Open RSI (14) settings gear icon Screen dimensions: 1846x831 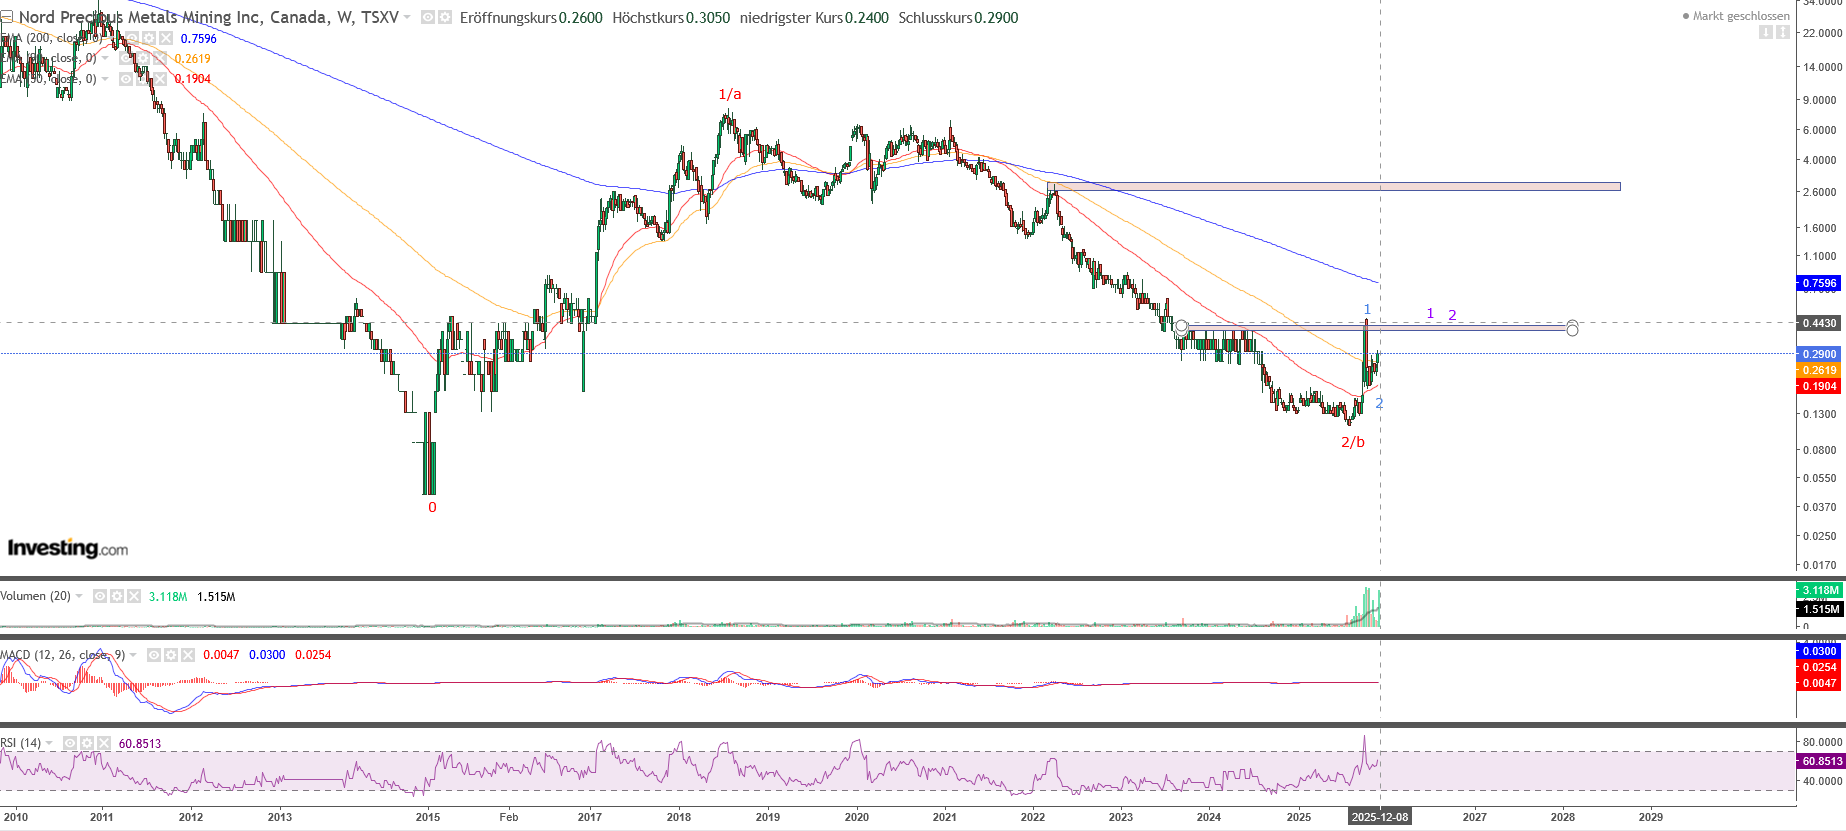tap(87, 743)
